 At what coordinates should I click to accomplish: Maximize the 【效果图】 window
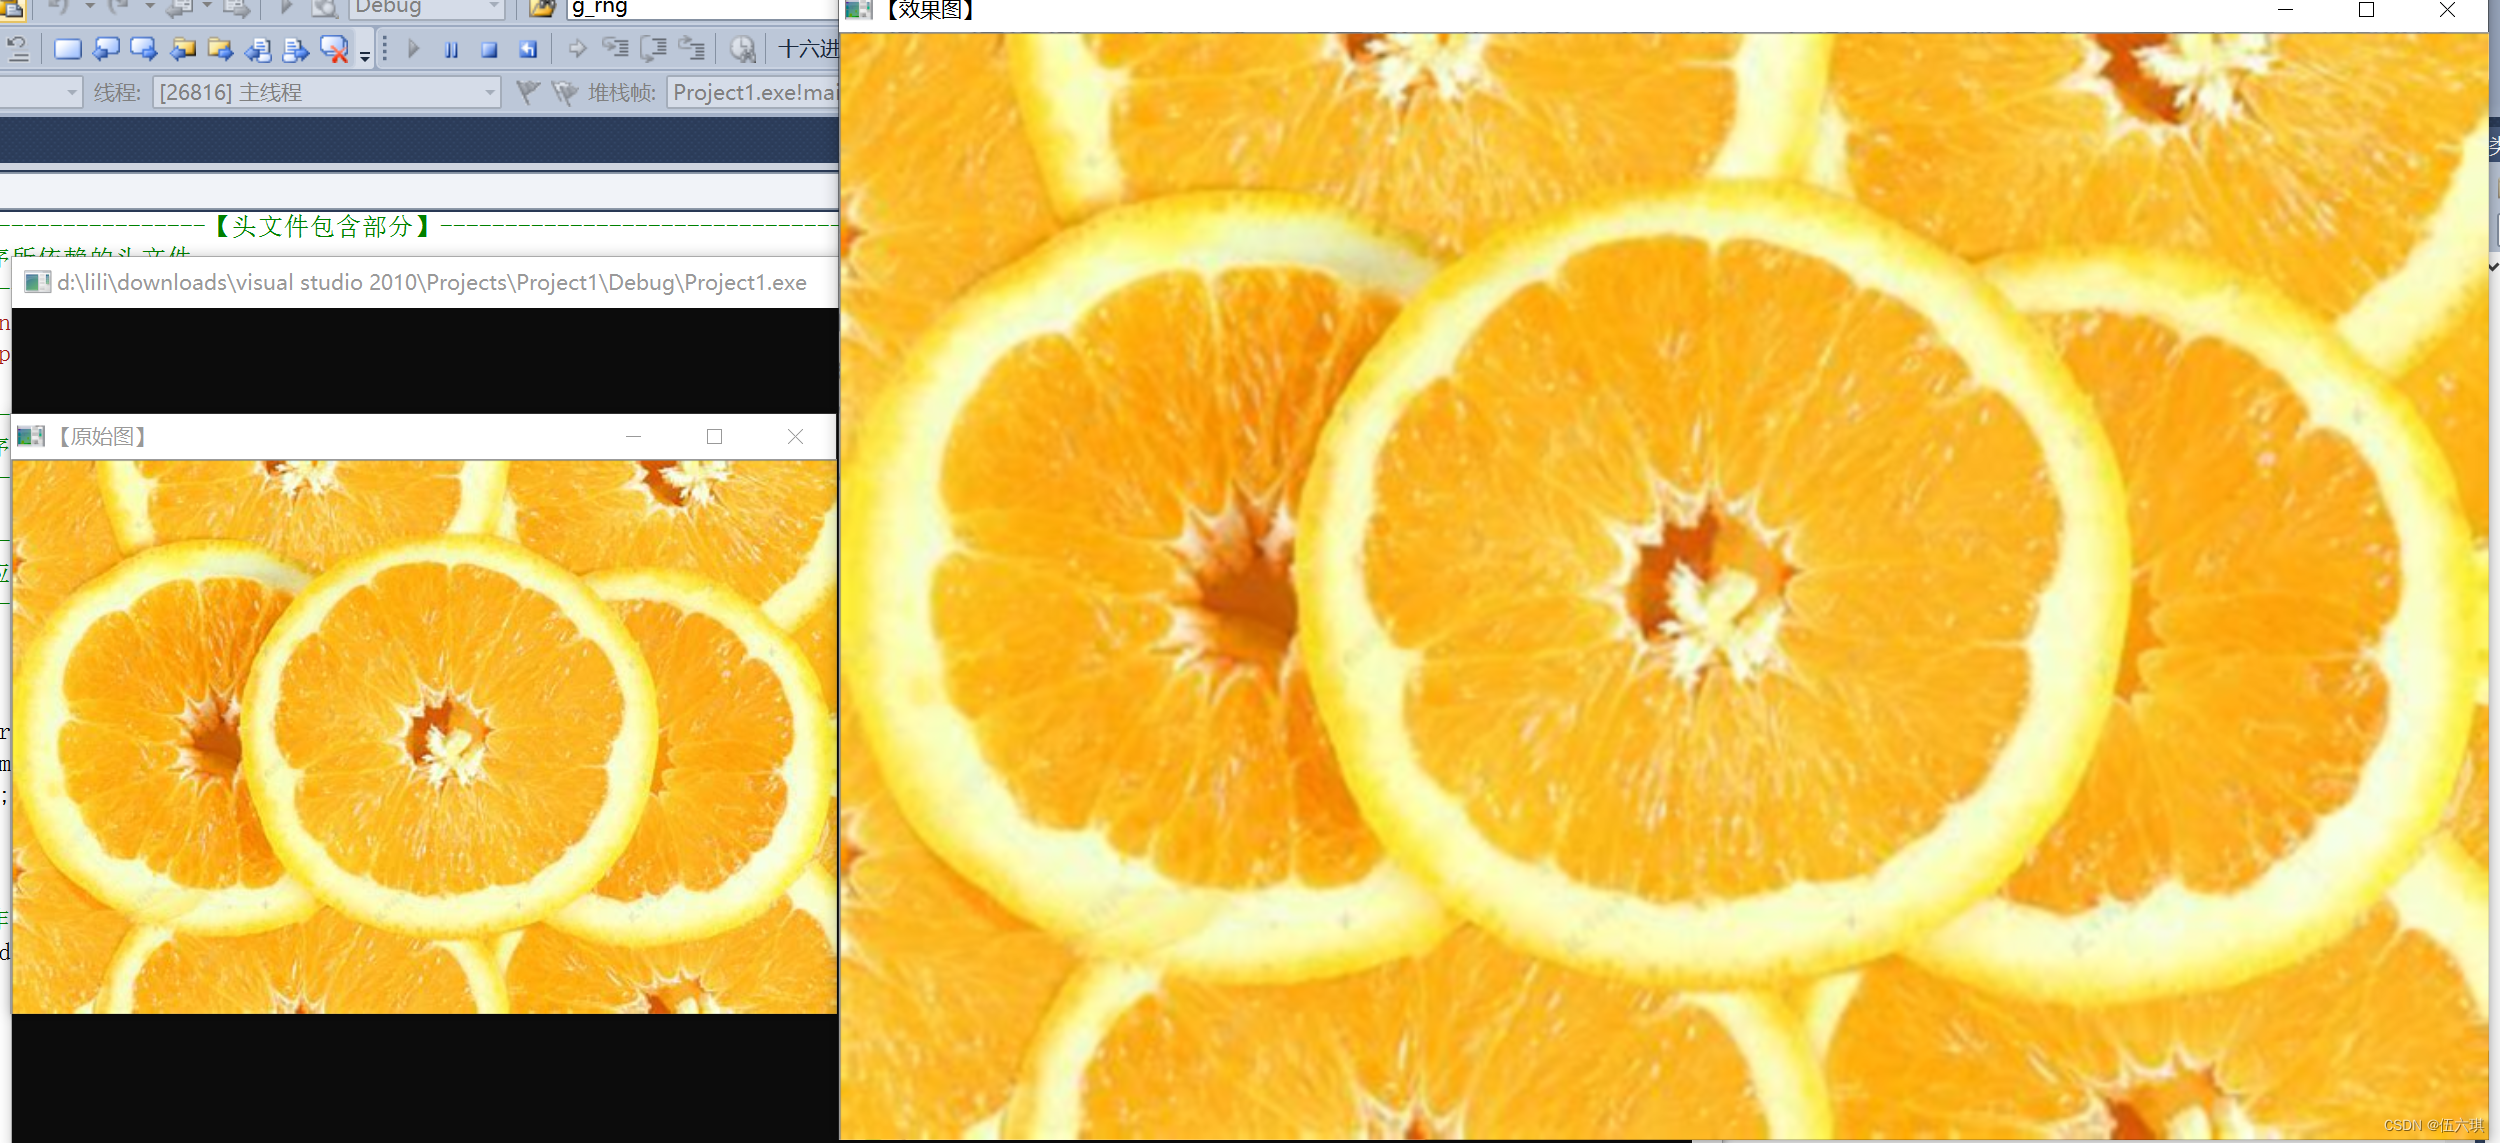[x=2366, y=10]
